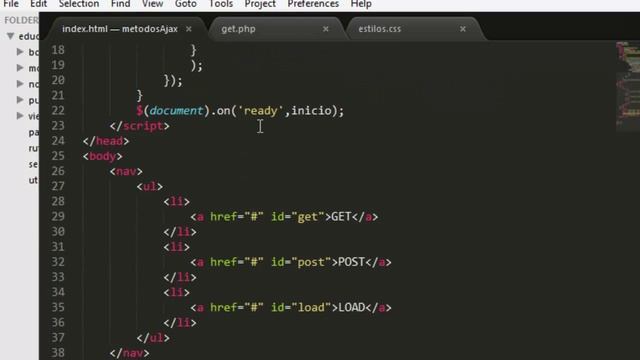The height and width of the screenshot is (360, 640).
Task: Open the View menu
Action: [x=152, y=4]
